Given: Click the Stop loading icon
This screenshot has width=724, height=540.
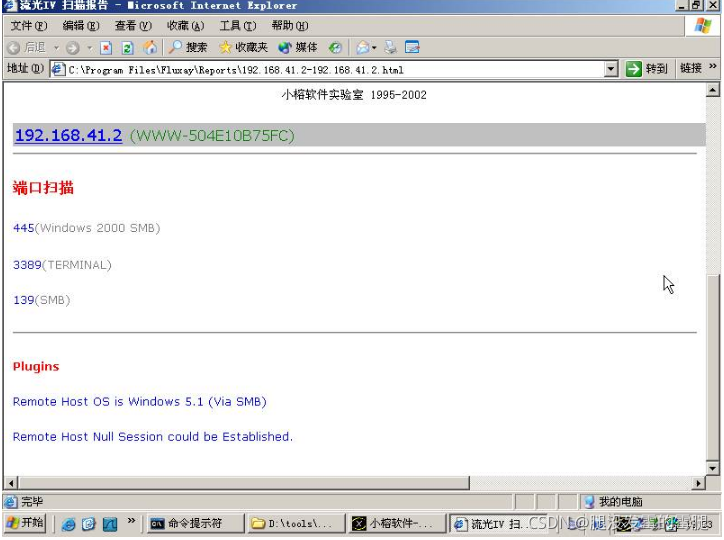Looking at the screenshot, I should [106, 48].
